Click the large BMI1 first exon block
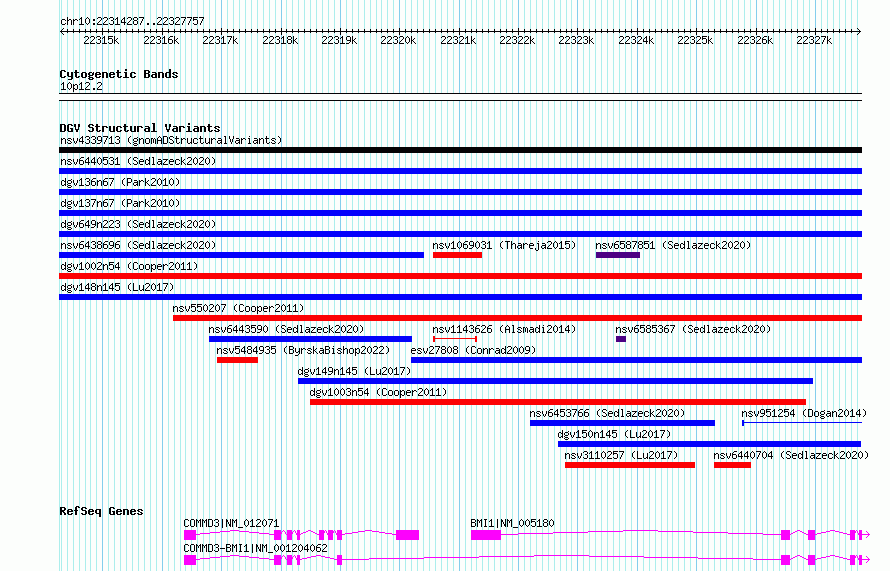This screenshot has width=890, height=571. coord(486,535)
